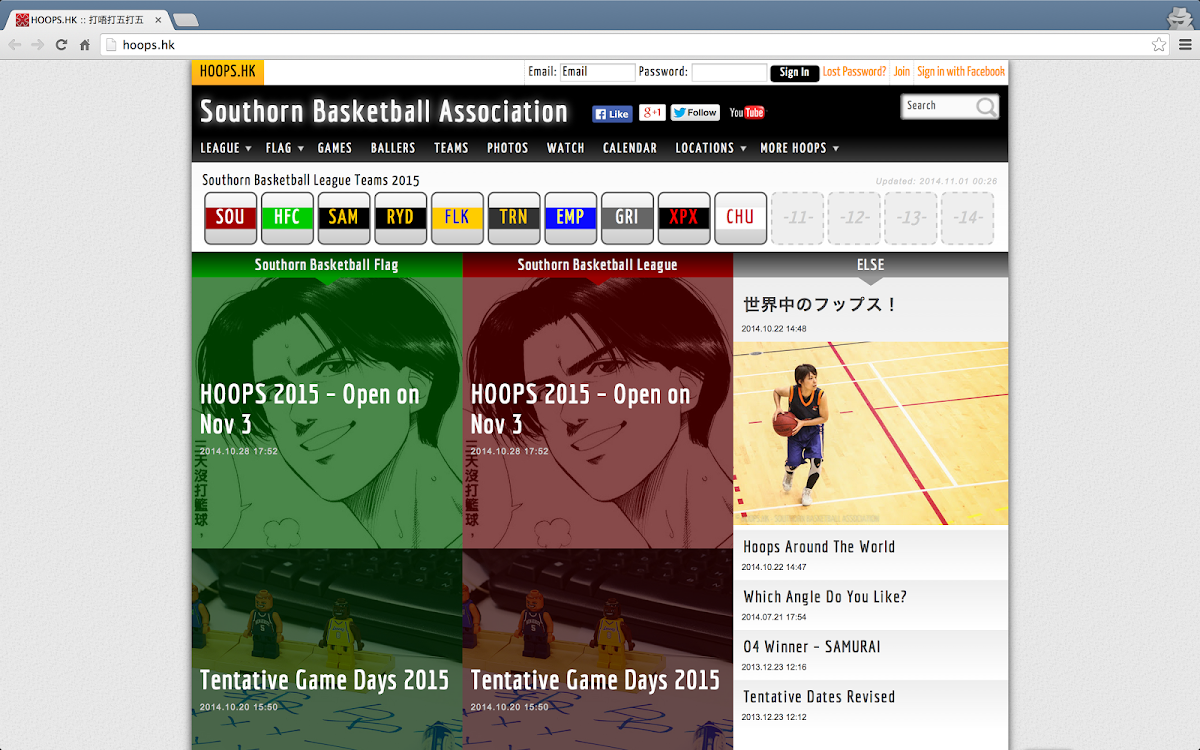Open a new browser tab
The height and width of the screenshot is (750, 1200).
click(185, 20)
